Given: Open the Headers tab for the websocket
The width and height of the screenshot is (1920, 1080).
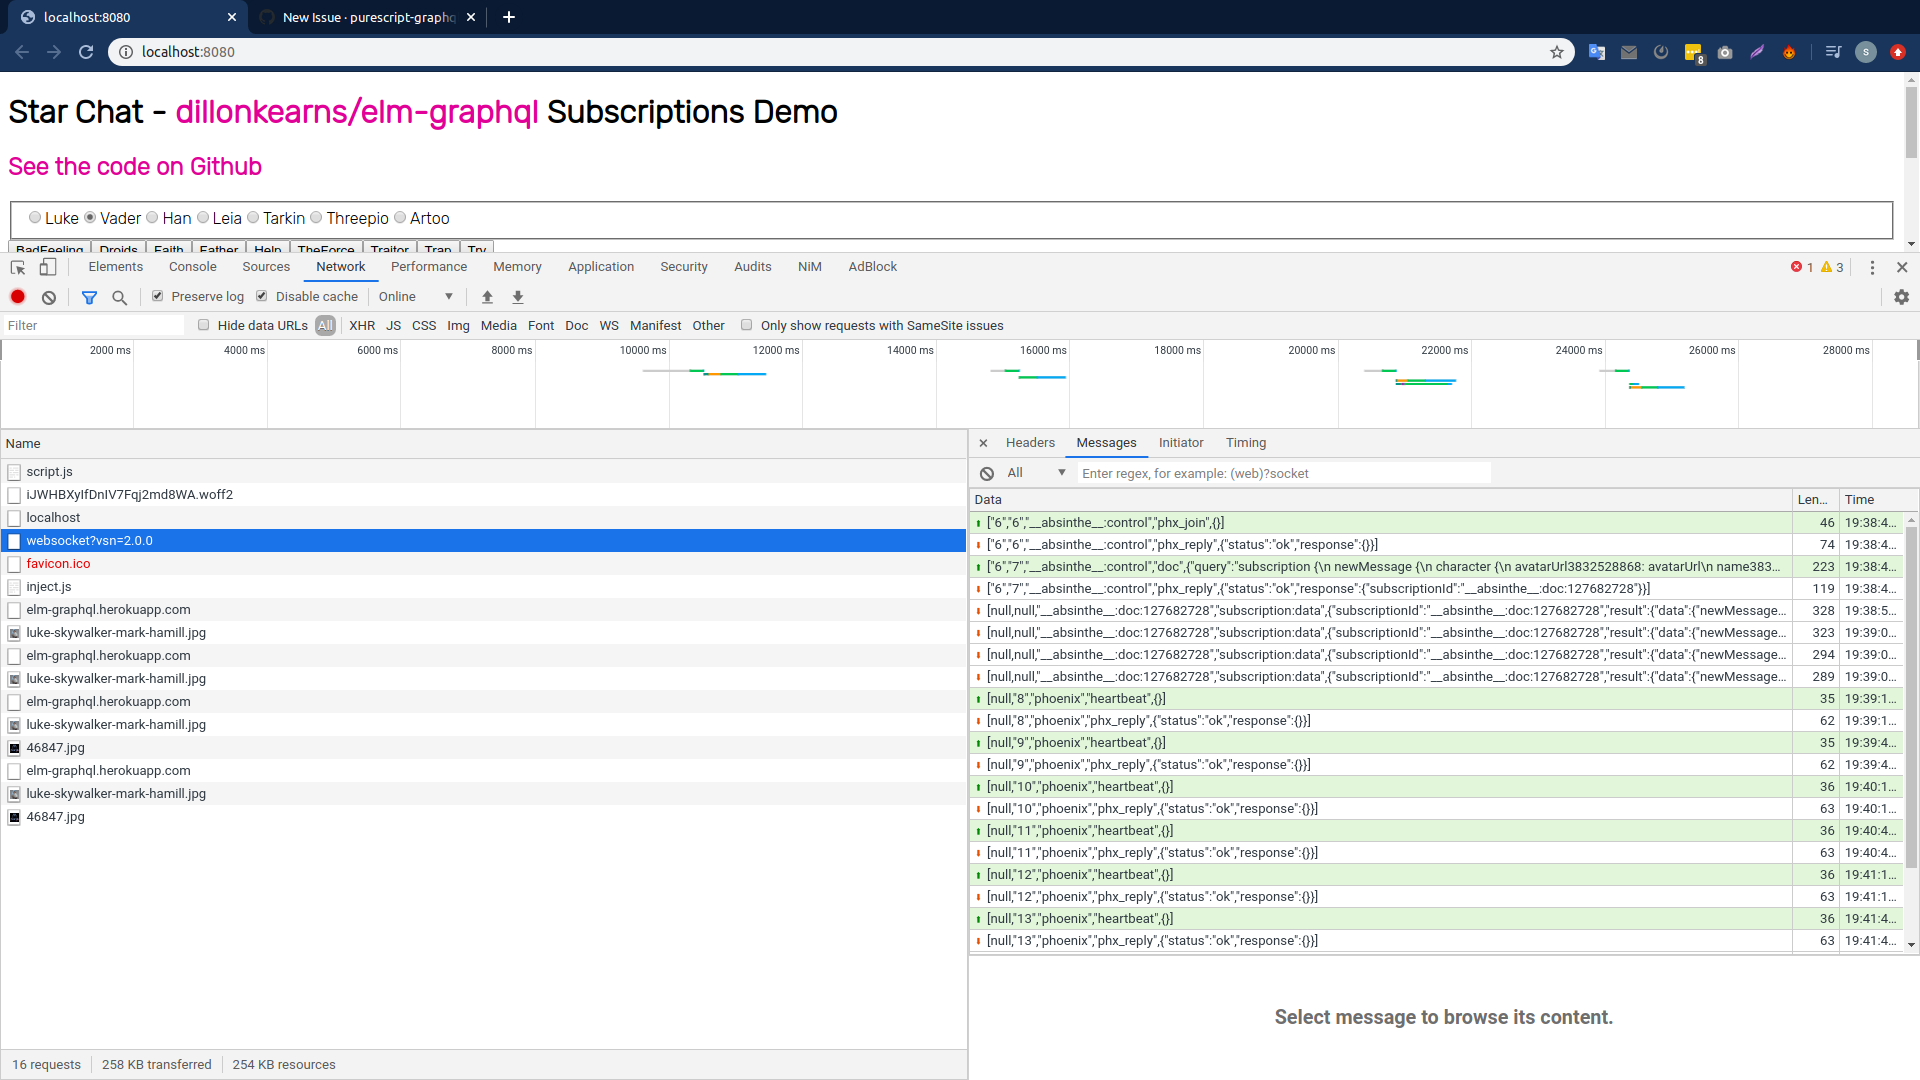Looking at the screenshot, I should coord(1029,442).
